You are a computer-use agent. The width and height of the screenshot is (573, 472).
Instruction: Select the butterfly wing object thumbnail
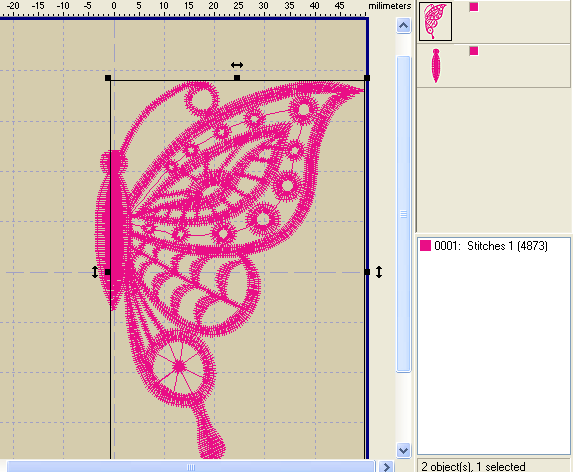tap(435, 22)
